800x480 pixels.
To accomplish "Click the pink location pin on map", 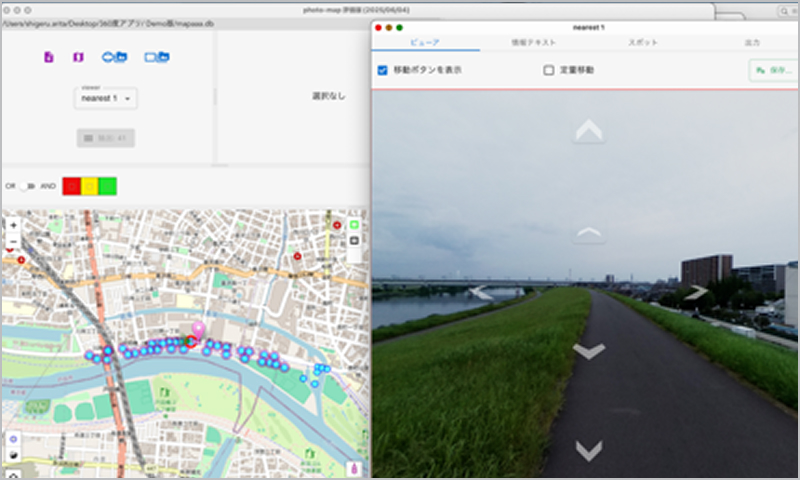I will click(198, 329).
